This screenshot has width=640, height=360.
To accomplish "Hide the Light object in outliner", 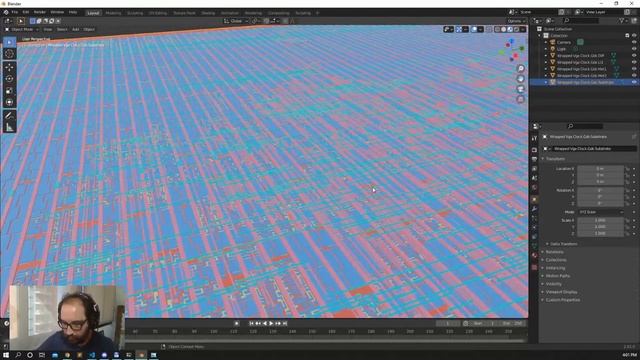I will coord(634,49).
